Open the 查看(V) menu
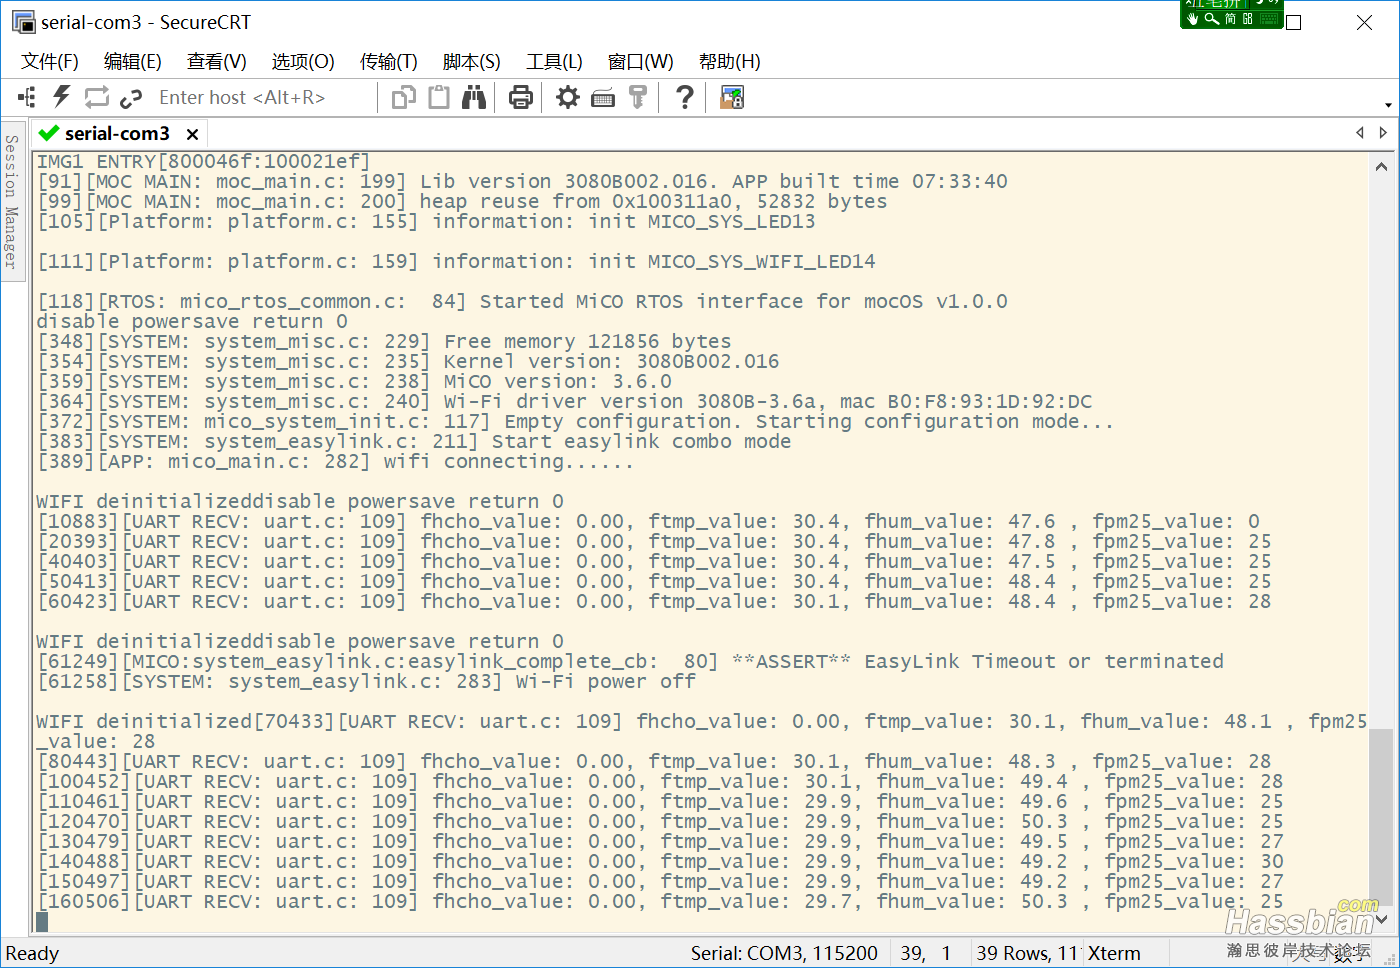Image resolution: width=1400 pixels, height=968 pixels. tap(217, 61)
